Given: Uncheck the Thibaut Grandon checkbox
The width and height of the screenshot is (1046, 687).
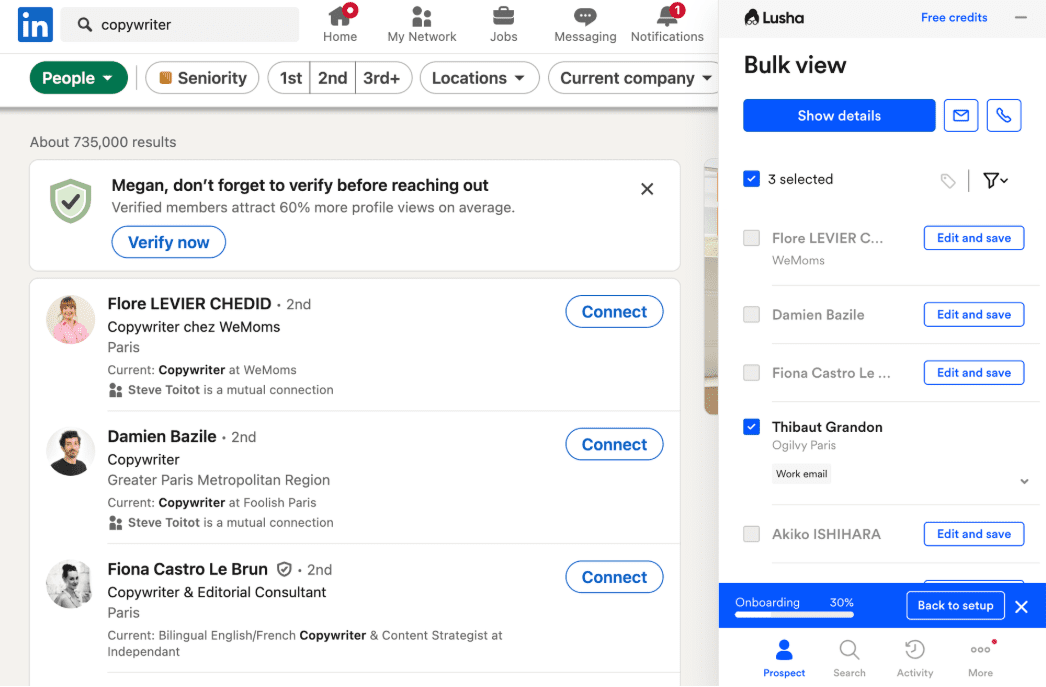Looking at the screenshot, I should pos(751,427).
